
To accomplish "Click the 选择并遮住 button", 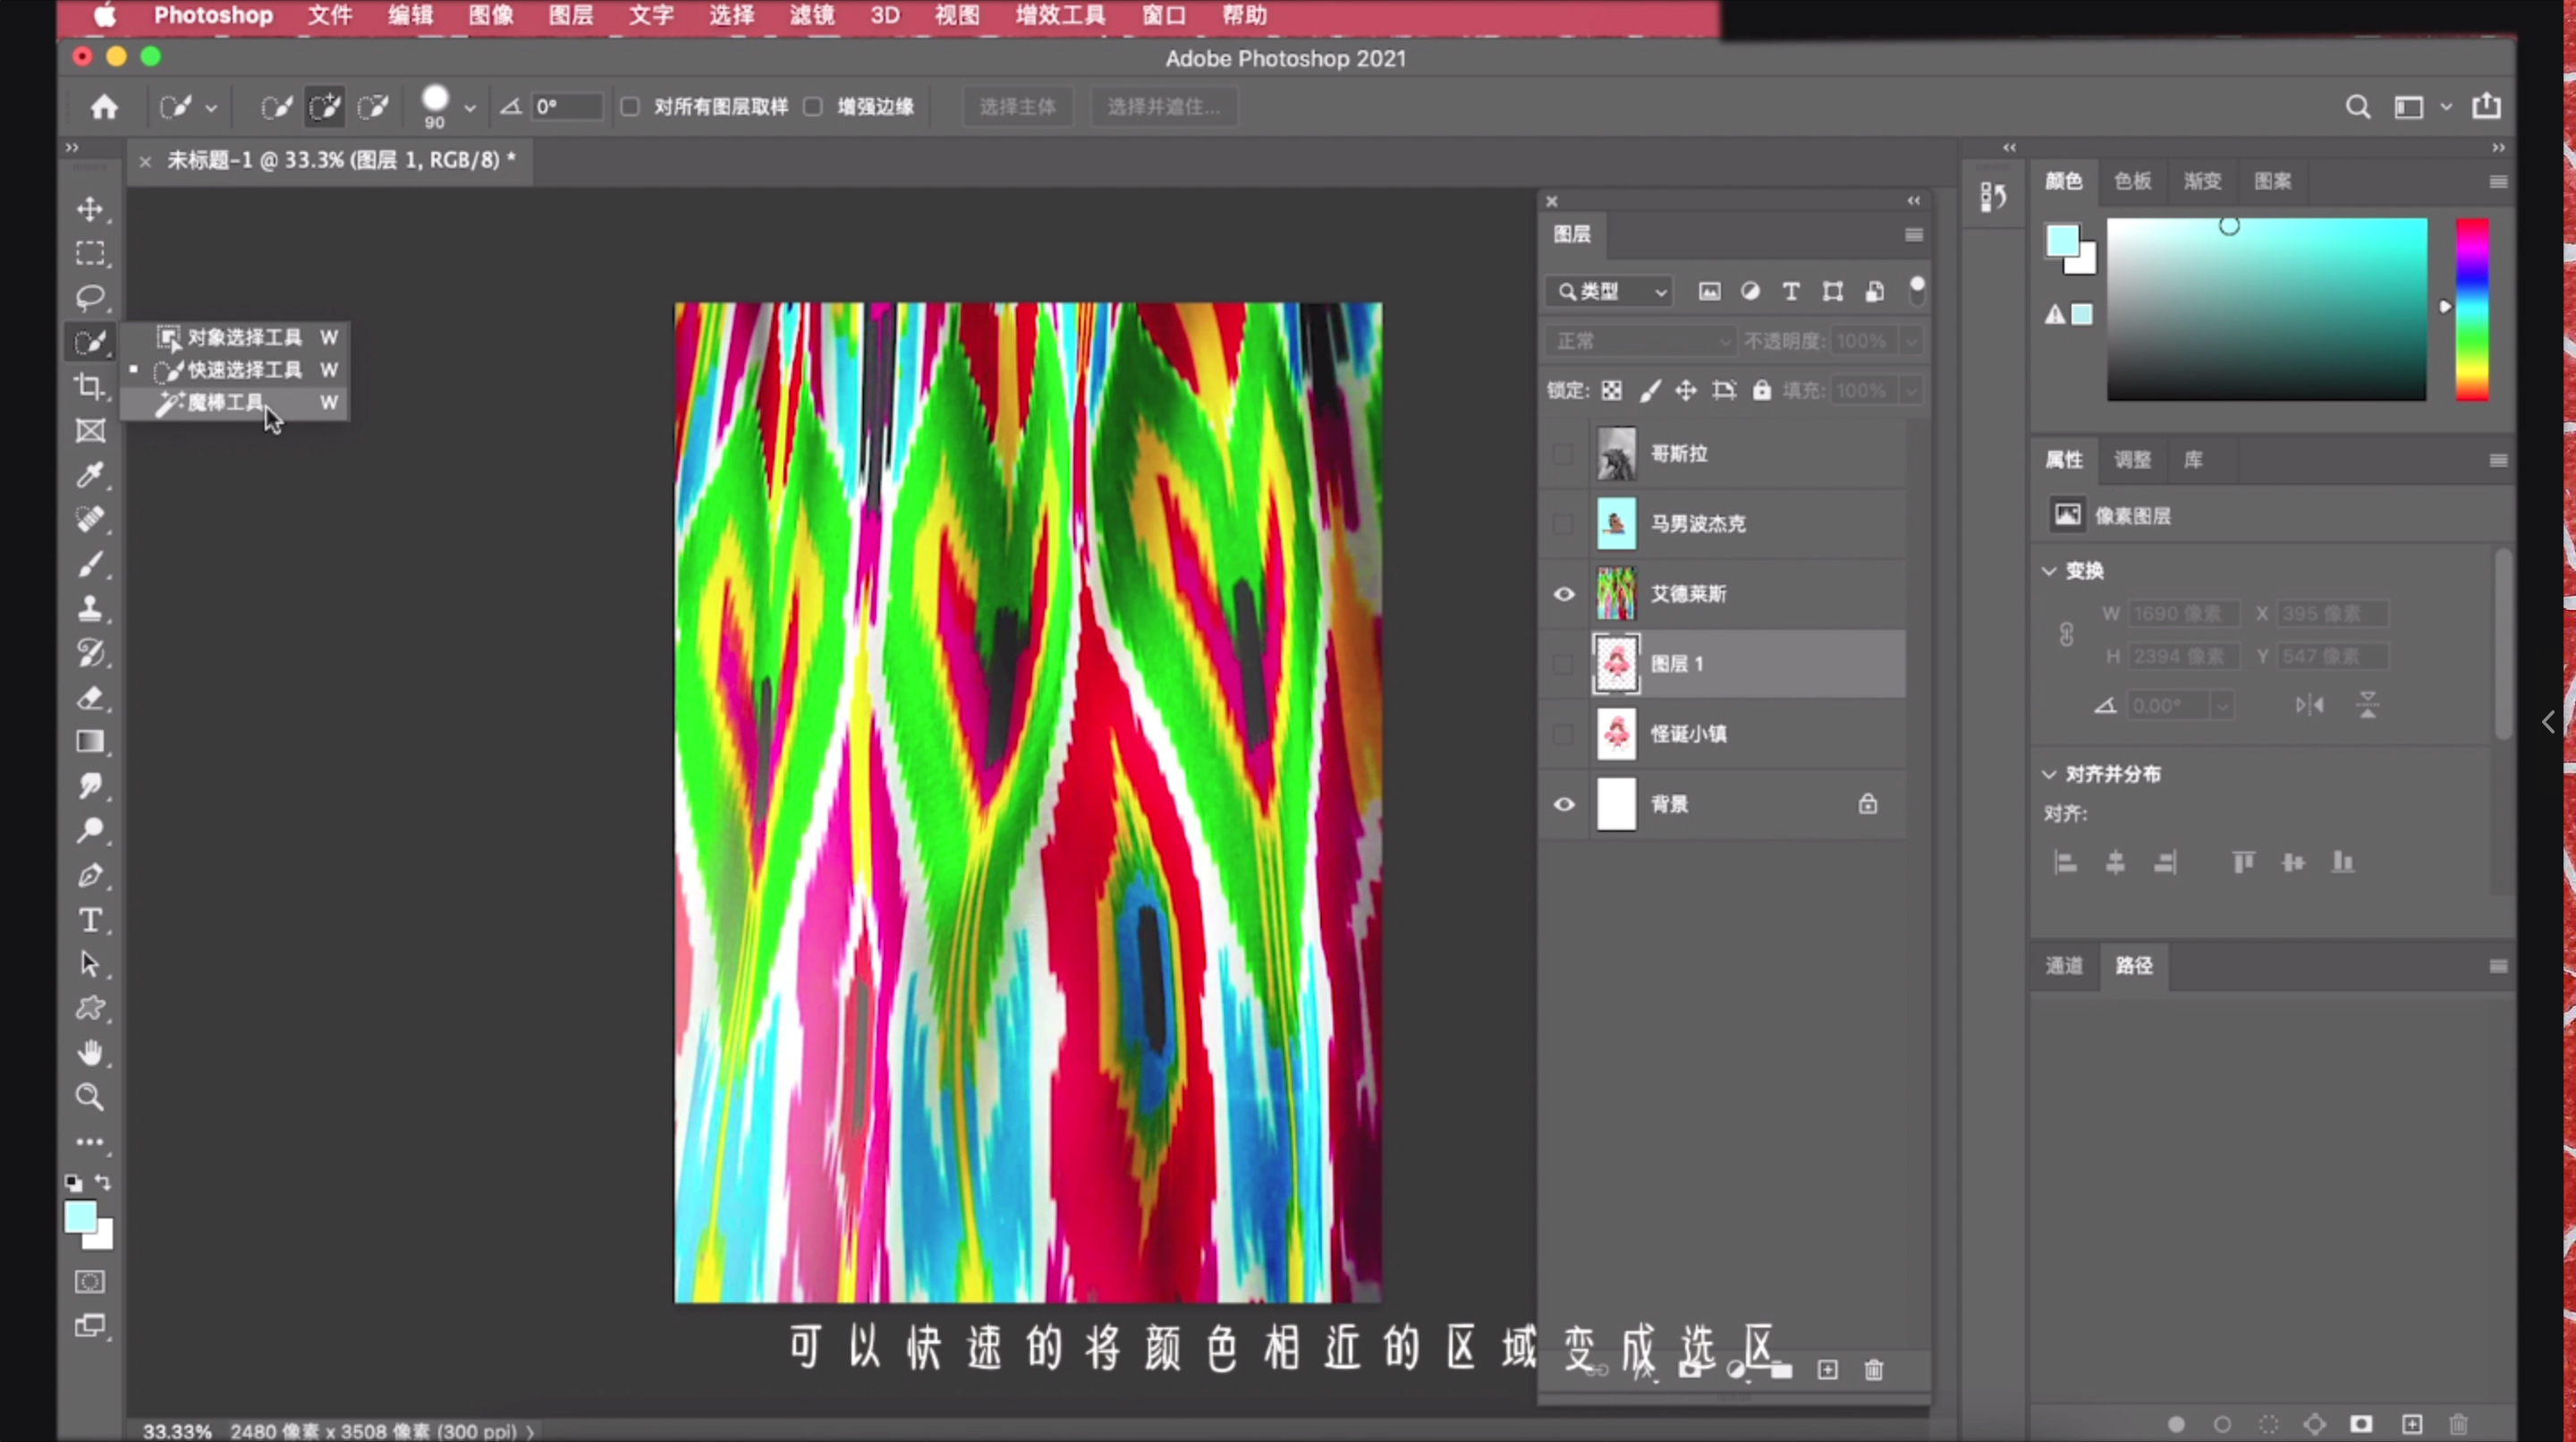I will [x=1163, y=106].
